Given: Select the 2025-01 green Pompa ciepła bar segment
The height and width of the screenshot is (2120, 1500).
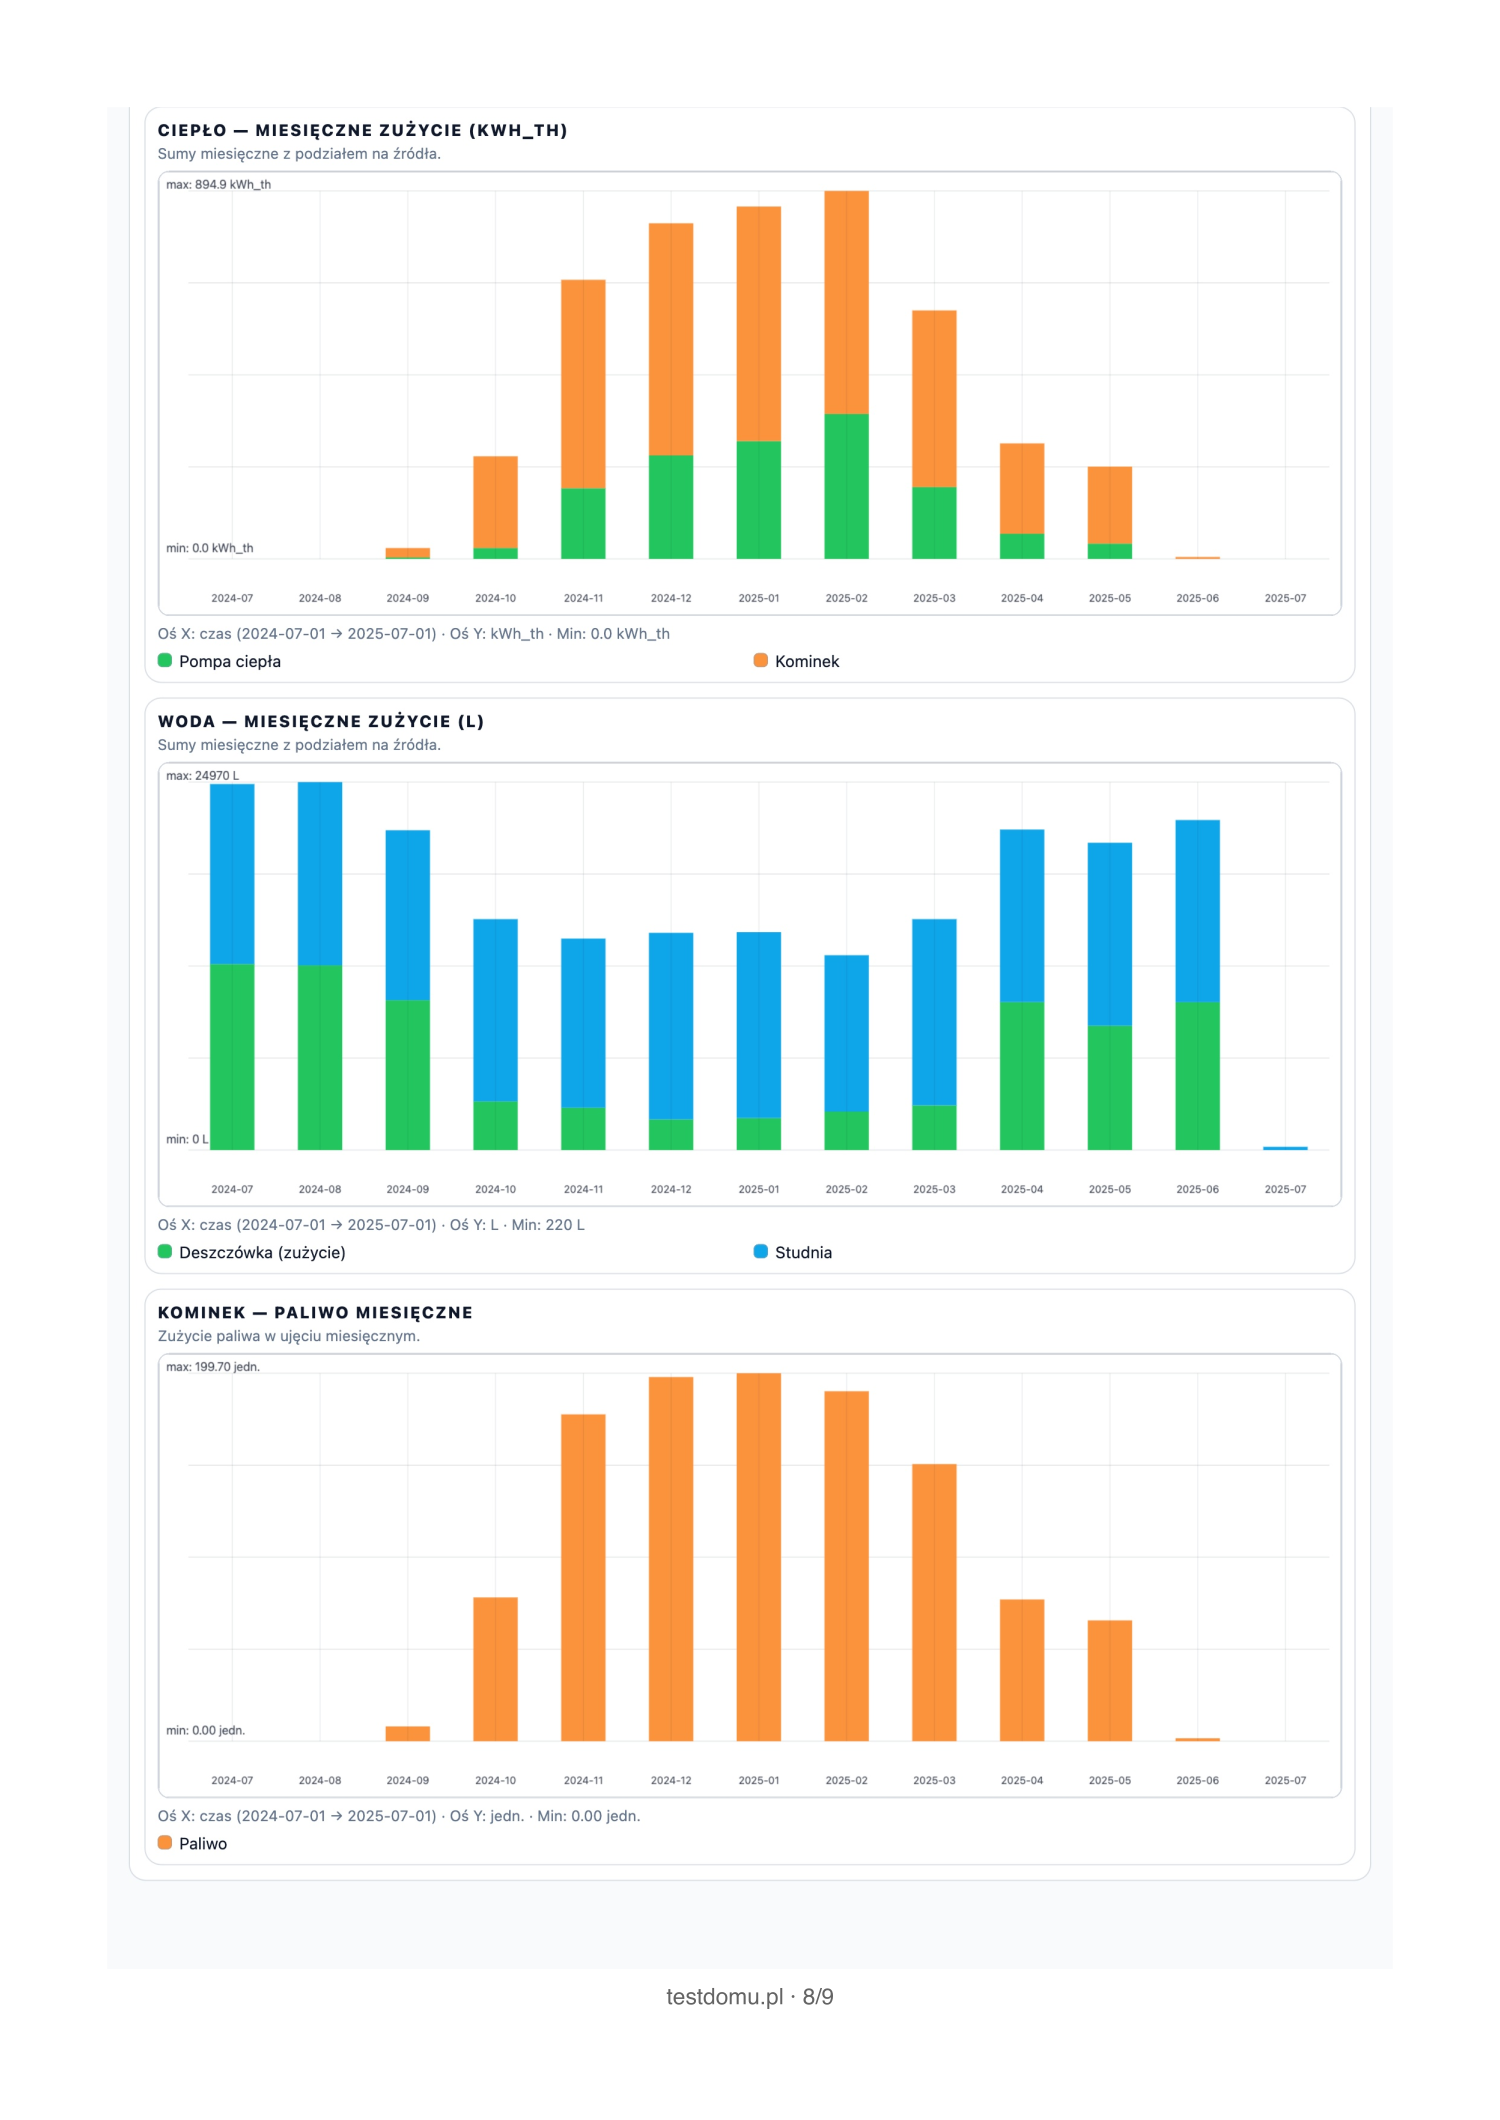Looking at the screenshot, I should tap(758, 499).
